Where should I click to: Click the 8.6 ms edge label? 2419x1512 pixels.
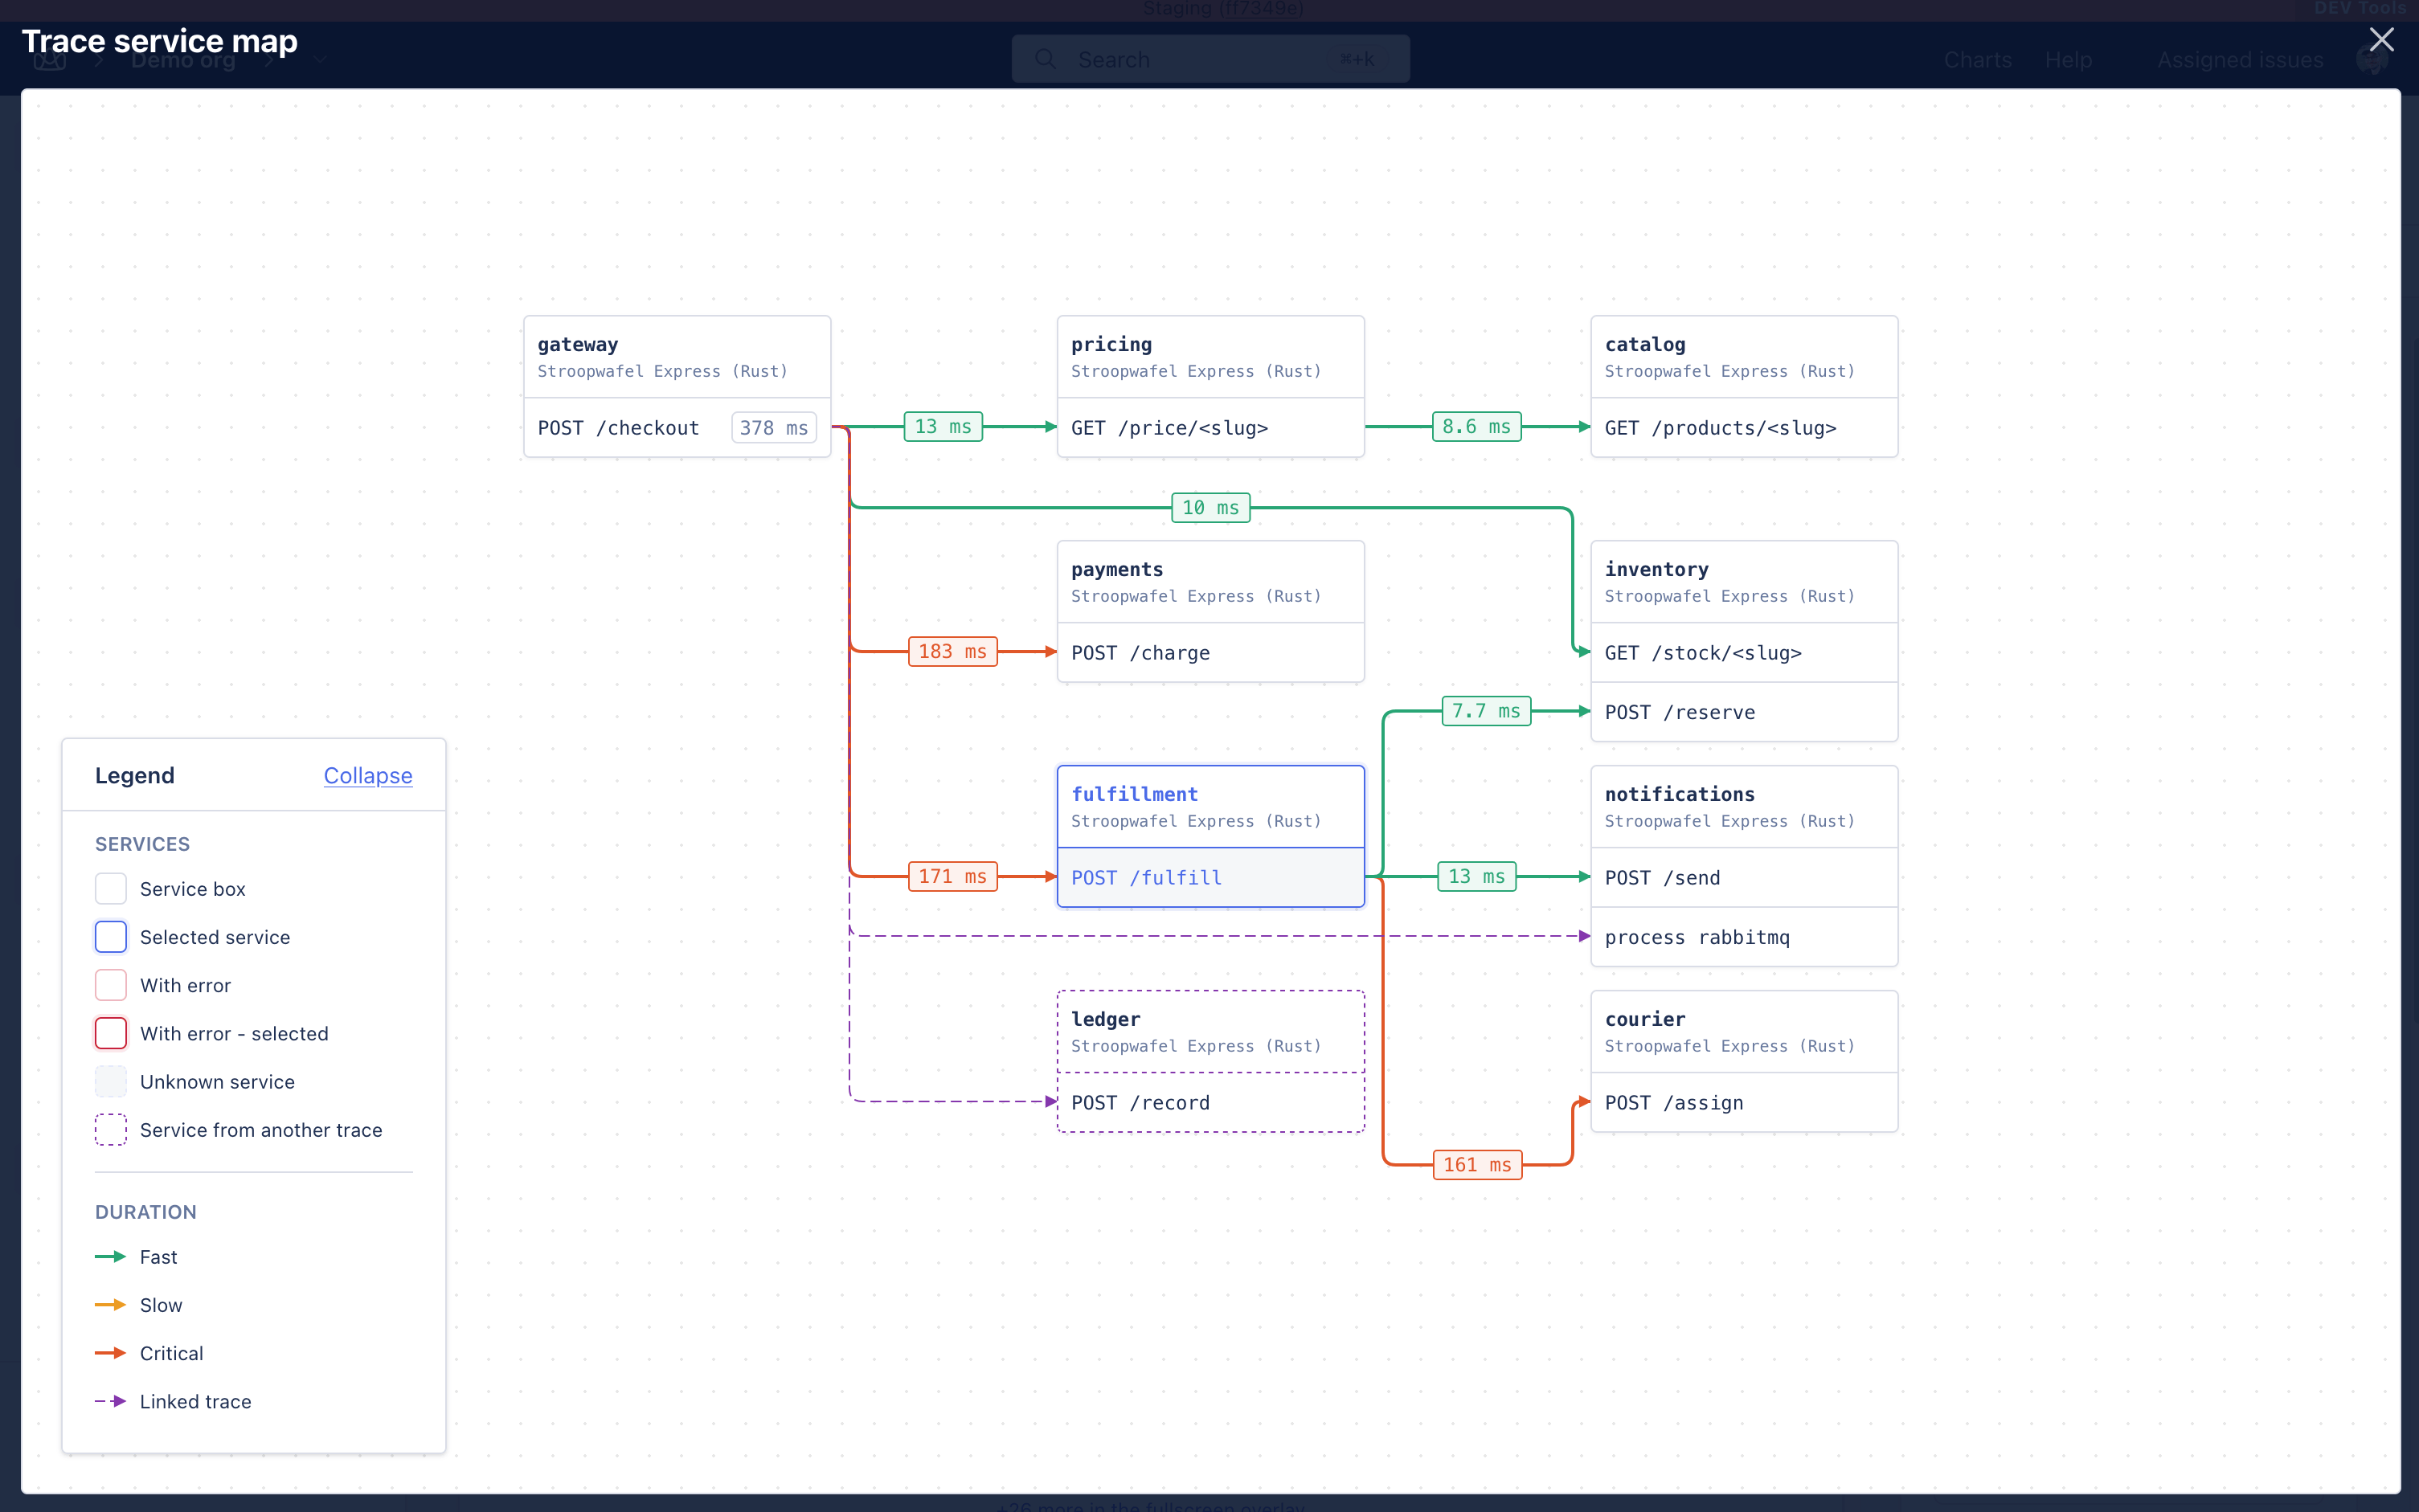1476,426
